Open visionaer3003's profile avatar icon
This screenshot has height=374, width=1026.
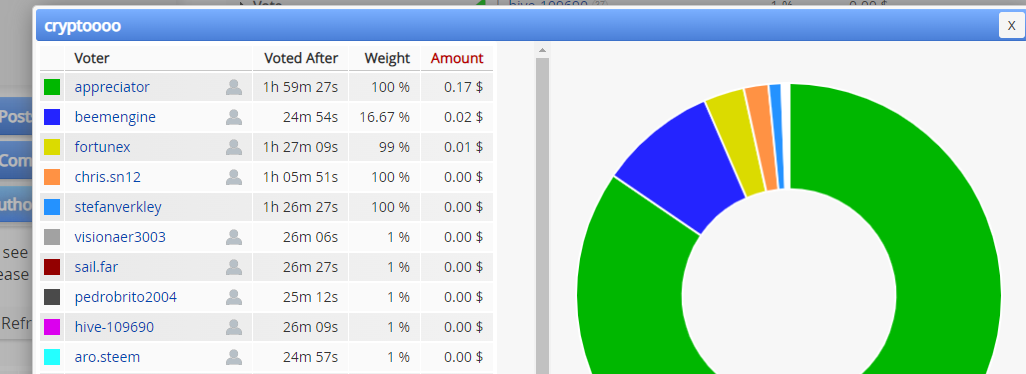pyautogui.click(x=234, y=237)
